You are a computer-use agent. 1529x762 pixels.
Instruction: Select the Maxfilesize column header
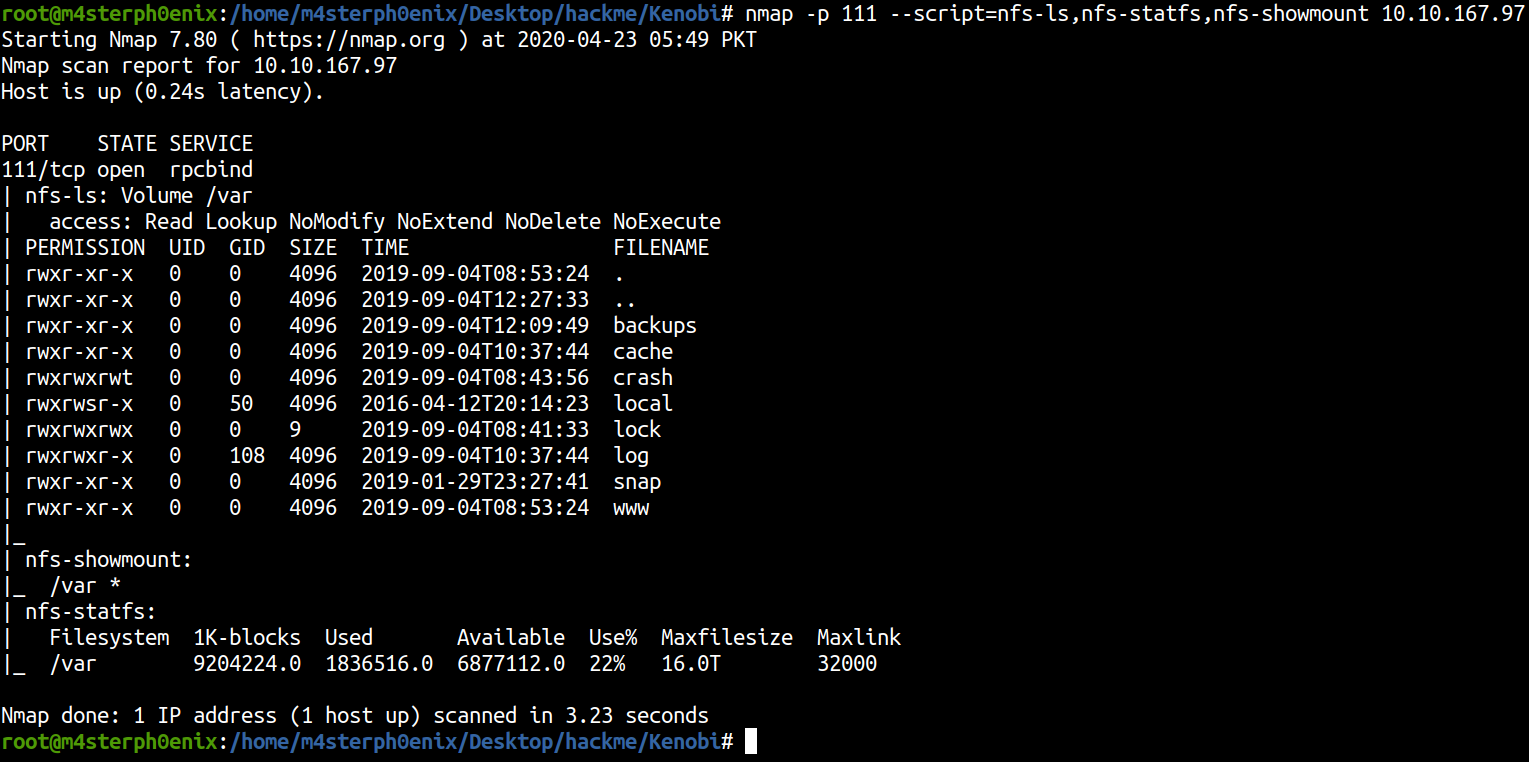[x=727, y=638]
